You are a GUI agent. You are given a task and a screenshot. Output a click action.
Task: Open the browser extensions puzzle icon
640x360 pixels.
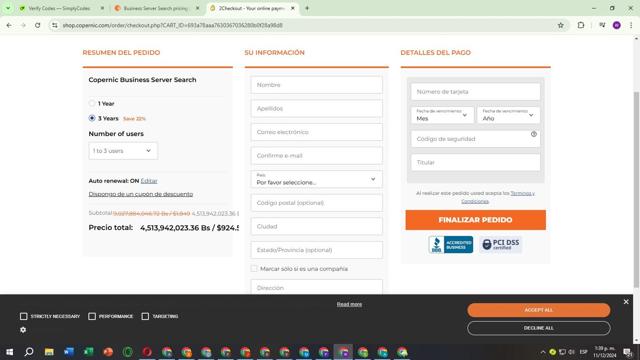[581, 25]
